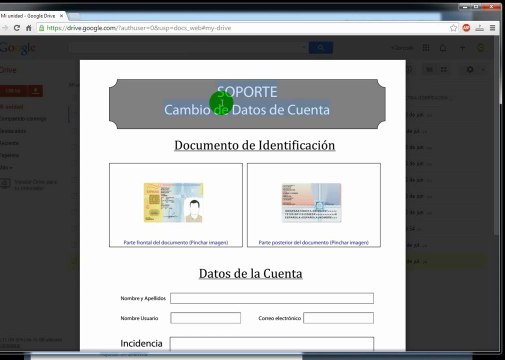Reload the page with the refresh icon
This screenshot has width=505, height=360.
coord(17,28)
